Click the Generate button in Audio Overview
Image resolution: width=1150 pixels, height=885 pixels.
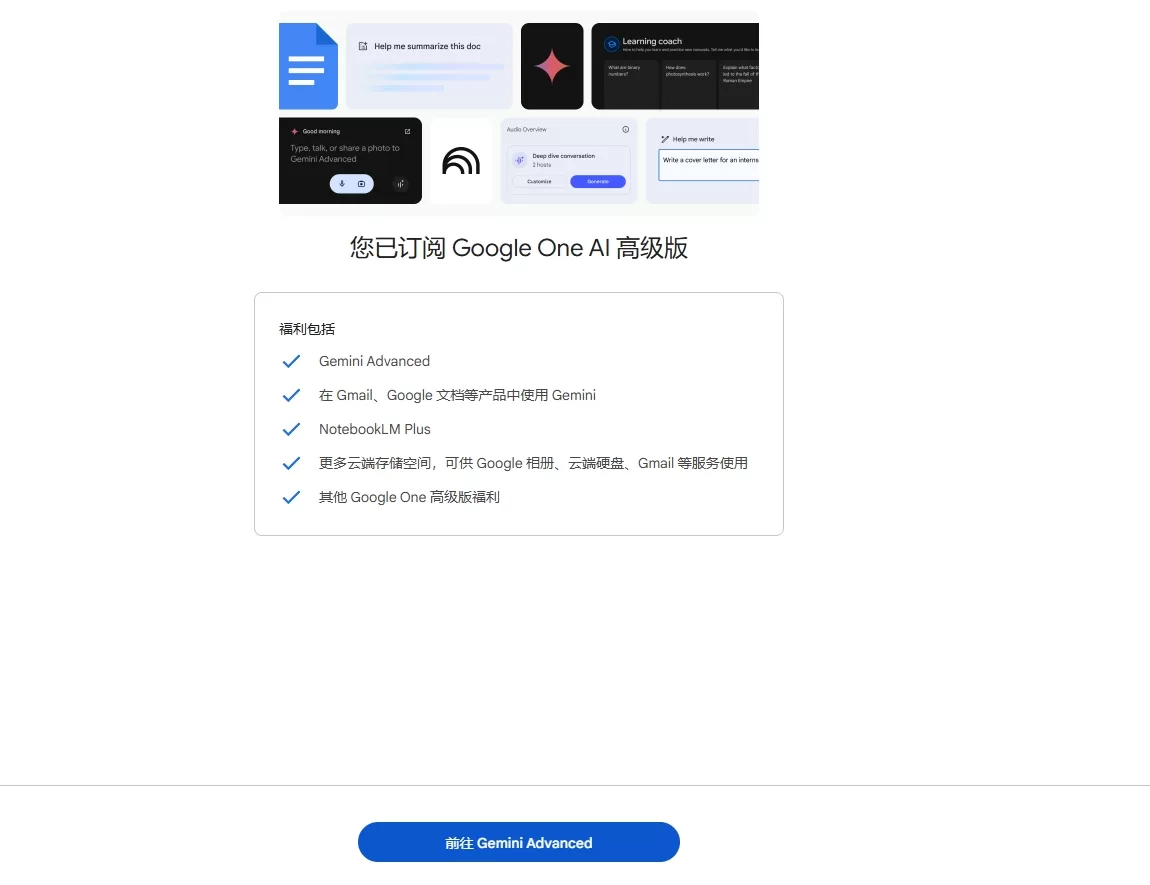click(598, 181)
